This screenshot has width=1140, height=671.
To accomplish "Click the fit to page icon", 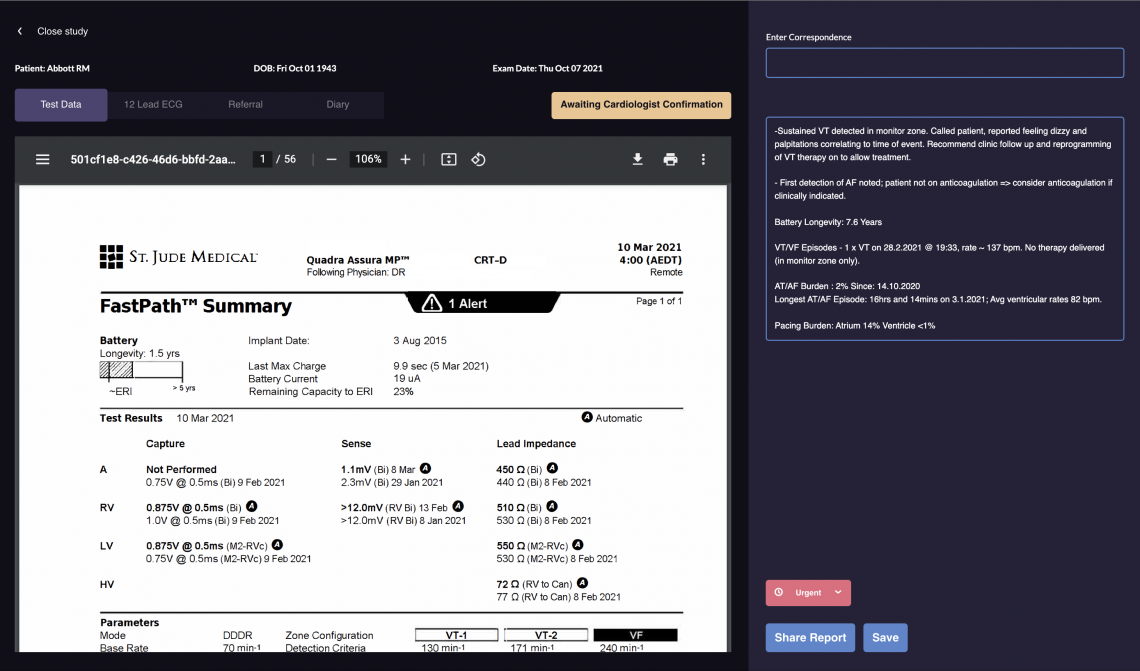I will click(449, 159).
